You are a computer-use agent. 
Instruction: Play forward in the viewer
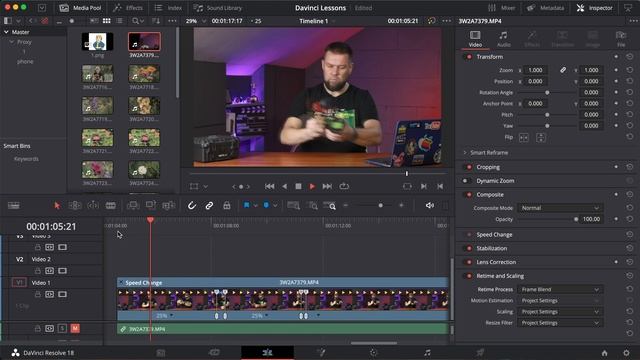[x=312, y=186]
